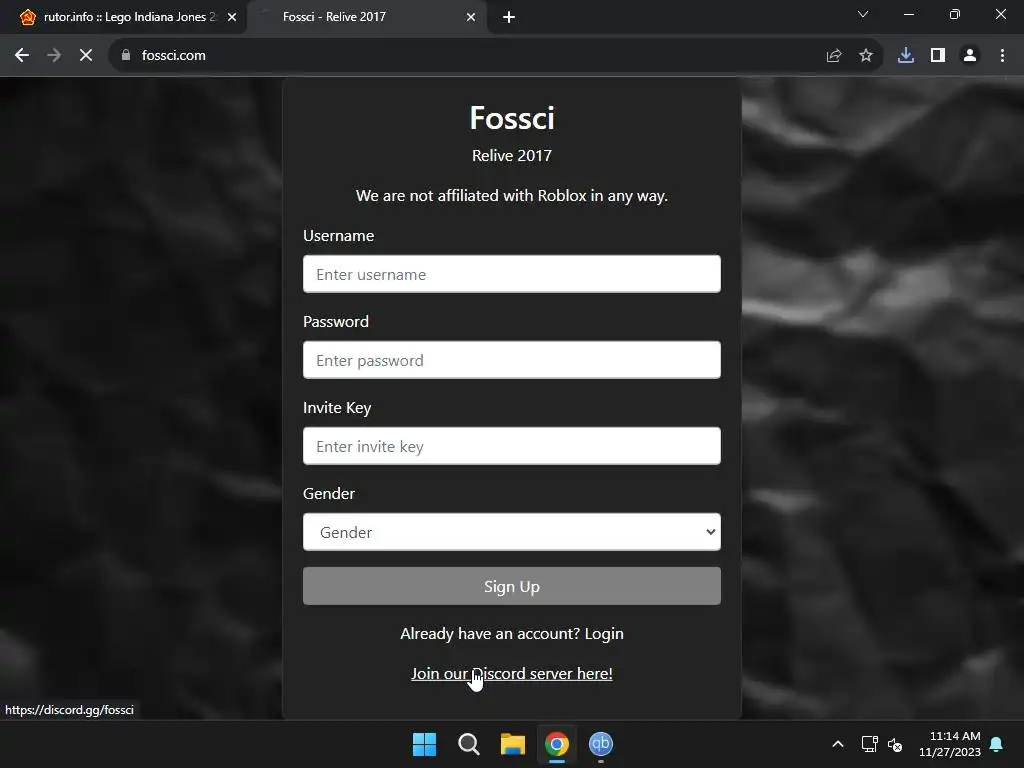This screenshot has width=1024, height=768.
Task: Open qBittorrent from the taskbar
Action: [x=601, y=744]
